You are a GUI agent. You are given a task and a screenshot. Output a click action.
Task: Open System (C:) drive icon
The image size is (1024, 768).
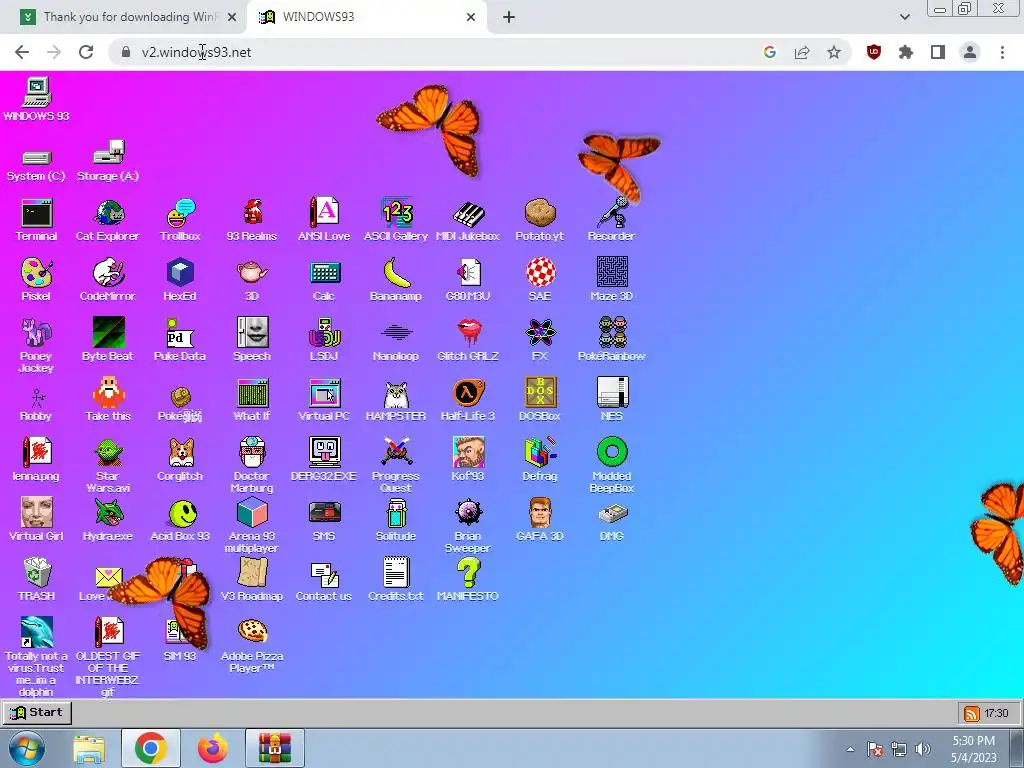[x=37, y=165]
